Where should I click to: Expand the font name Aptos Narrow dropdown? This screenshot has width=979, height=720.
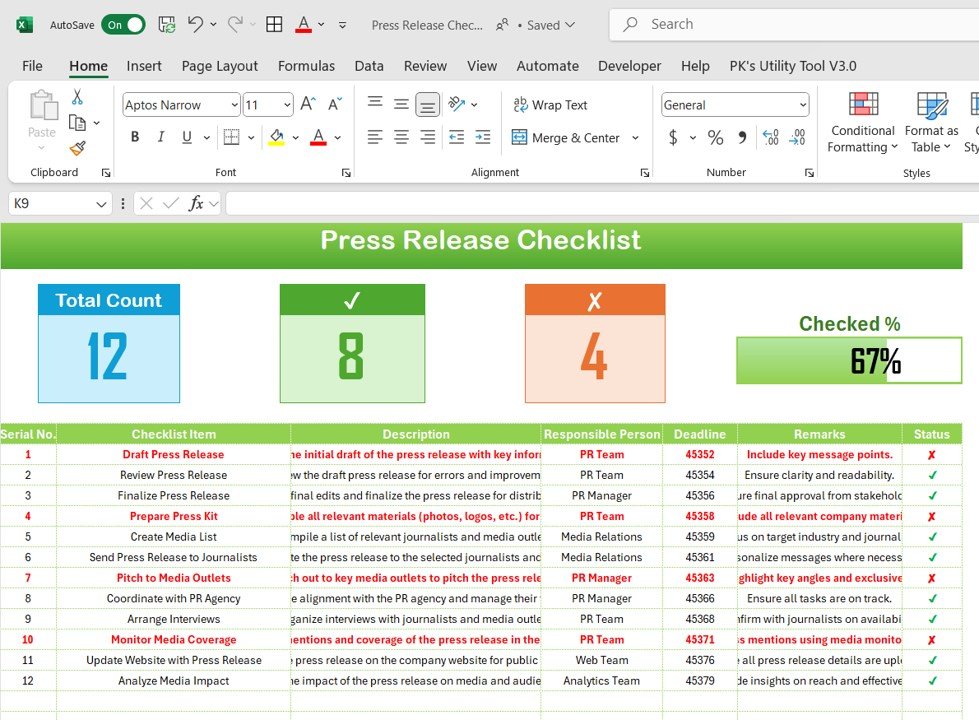pos(234,105)
